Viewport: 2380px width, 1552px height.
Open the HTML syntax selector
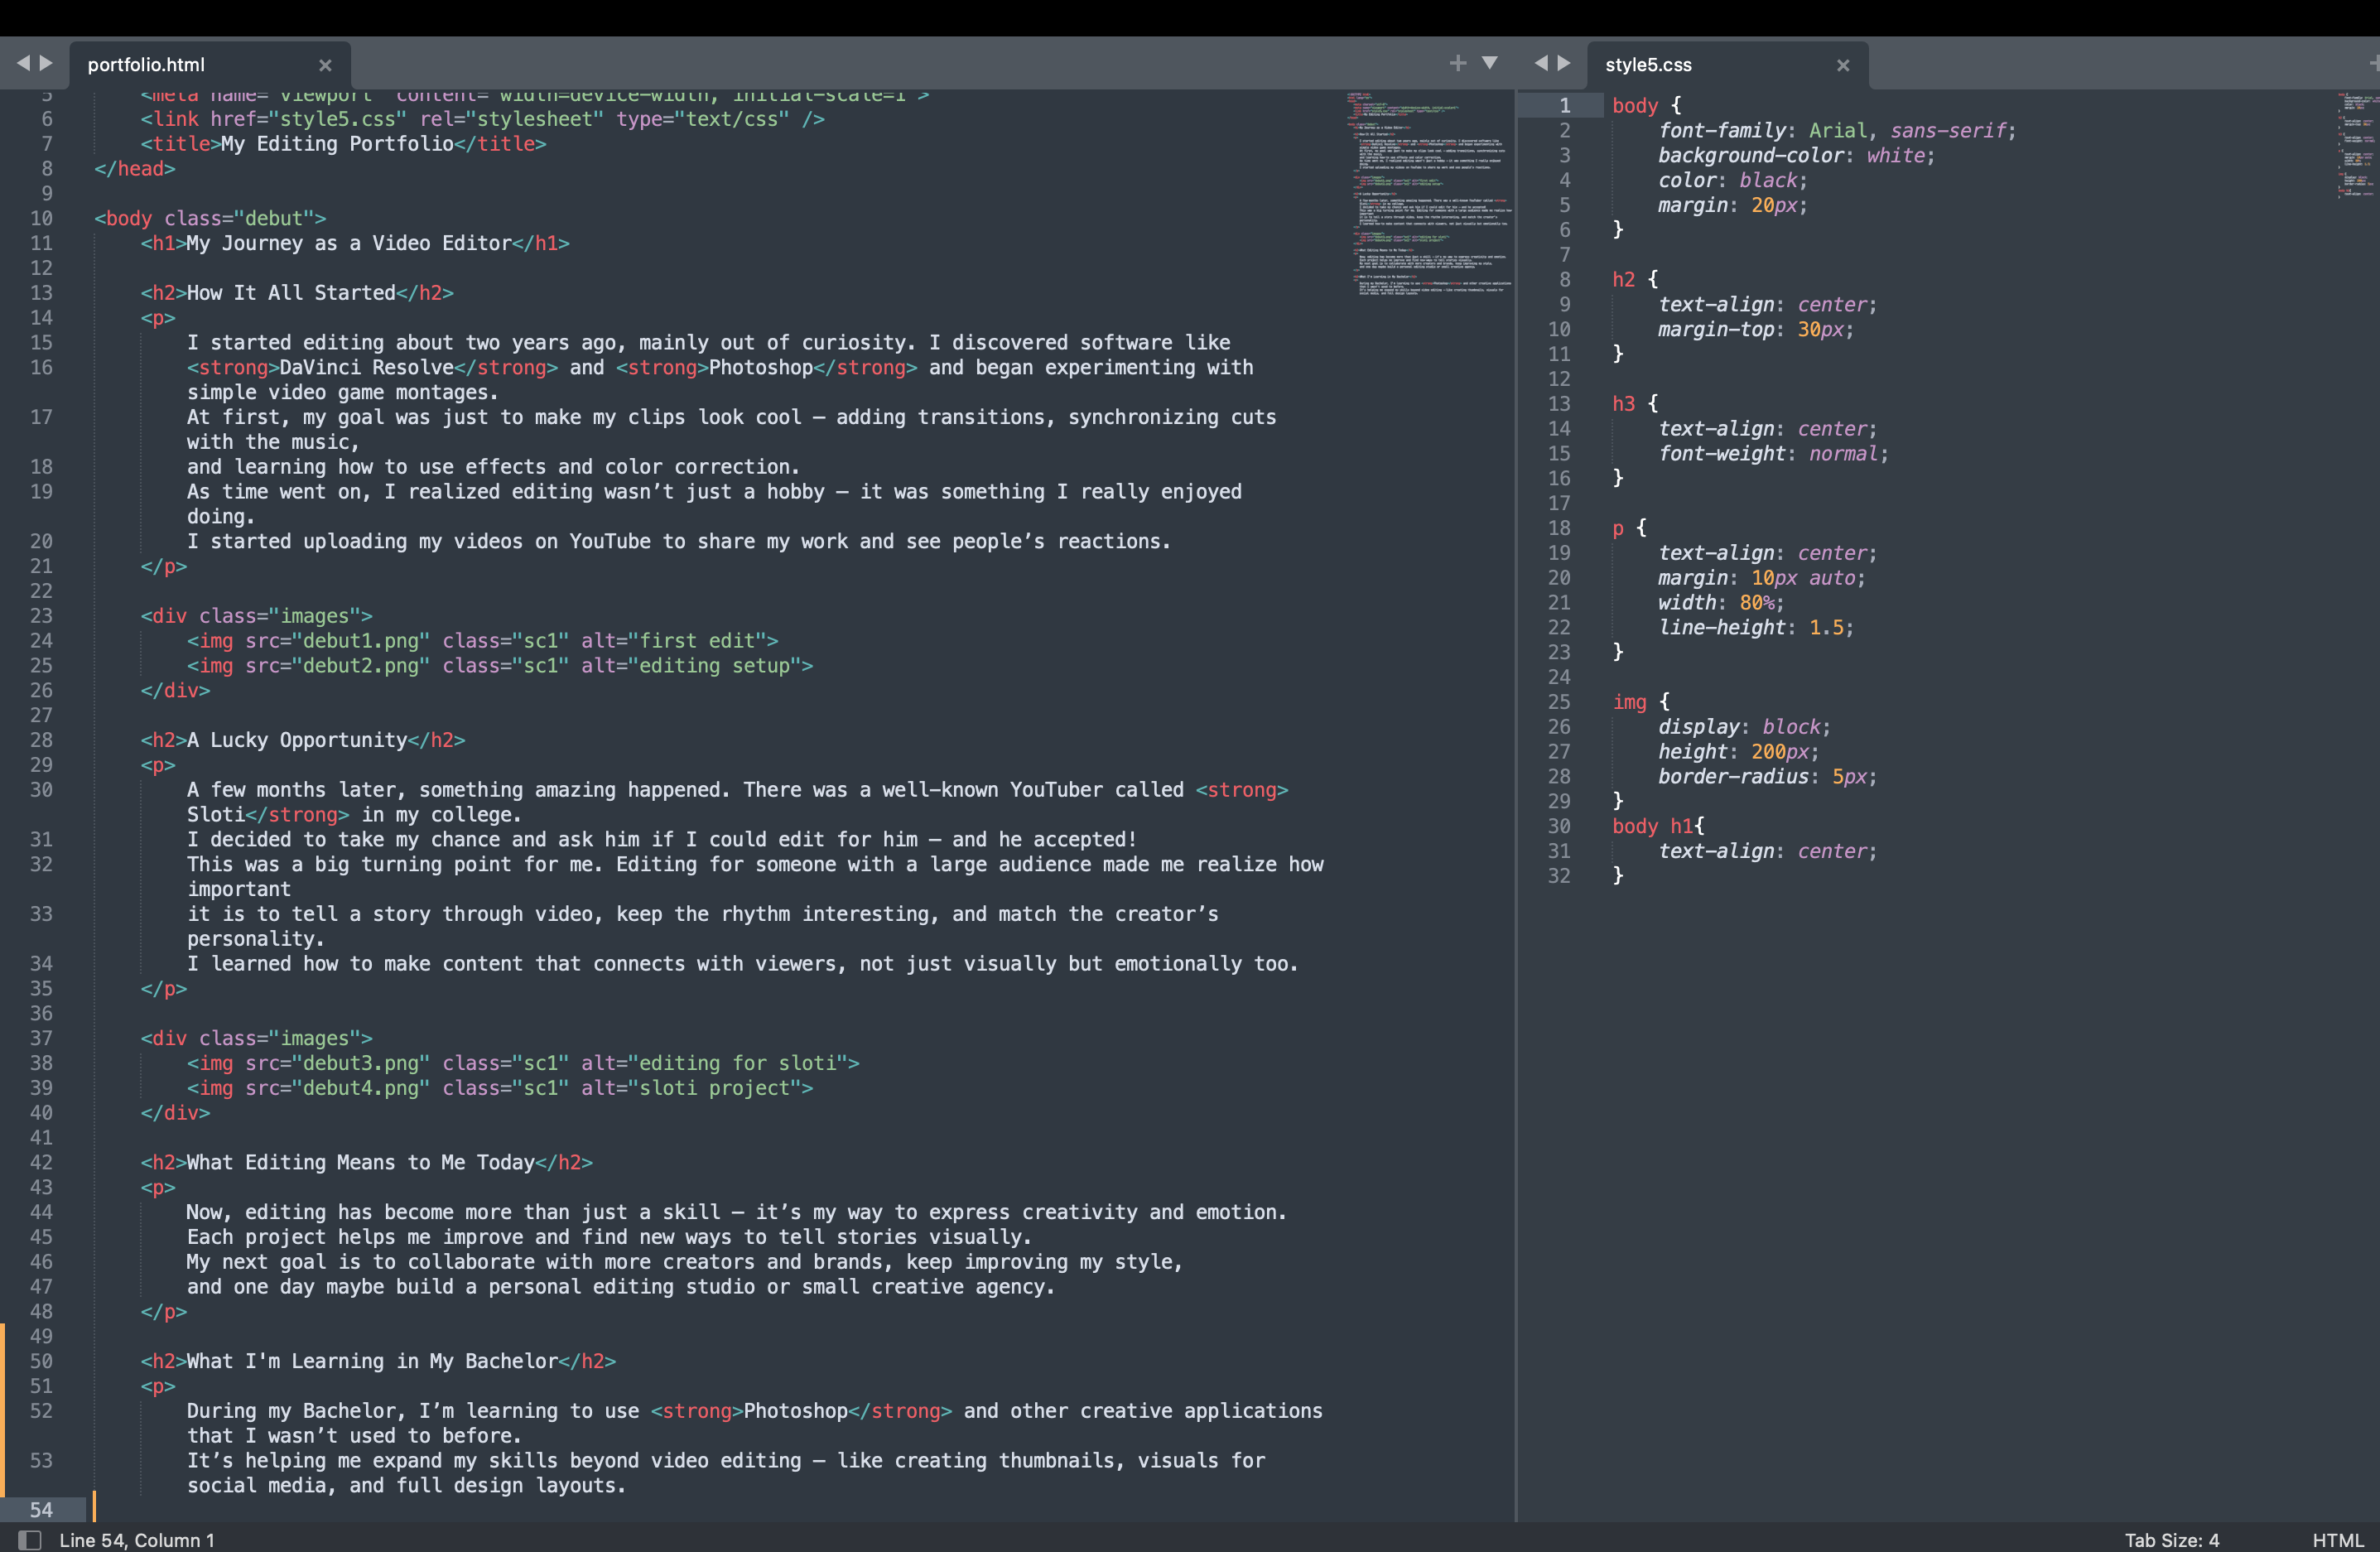pos(2337,1540)
